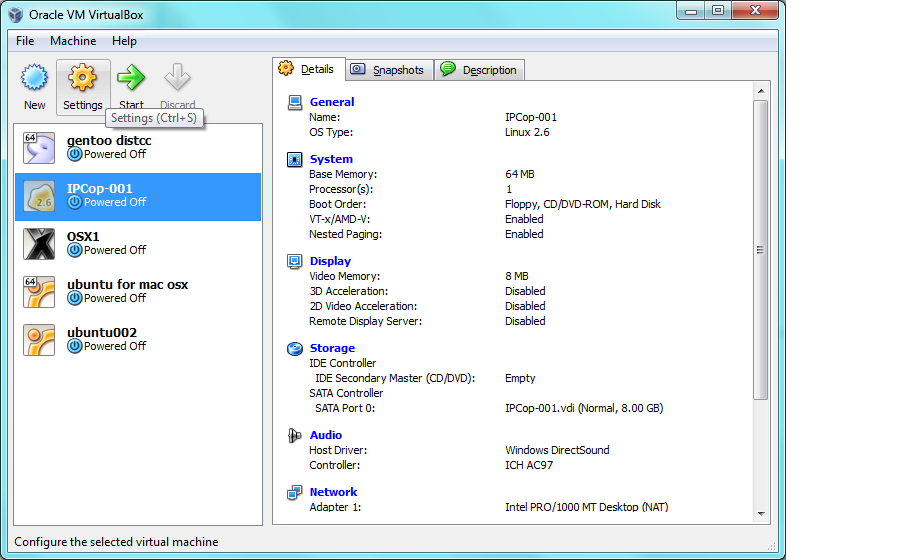Viewport: 907px width, 560px height.
Task: Click the Discard toolbar icon
Action: [177, 78]
